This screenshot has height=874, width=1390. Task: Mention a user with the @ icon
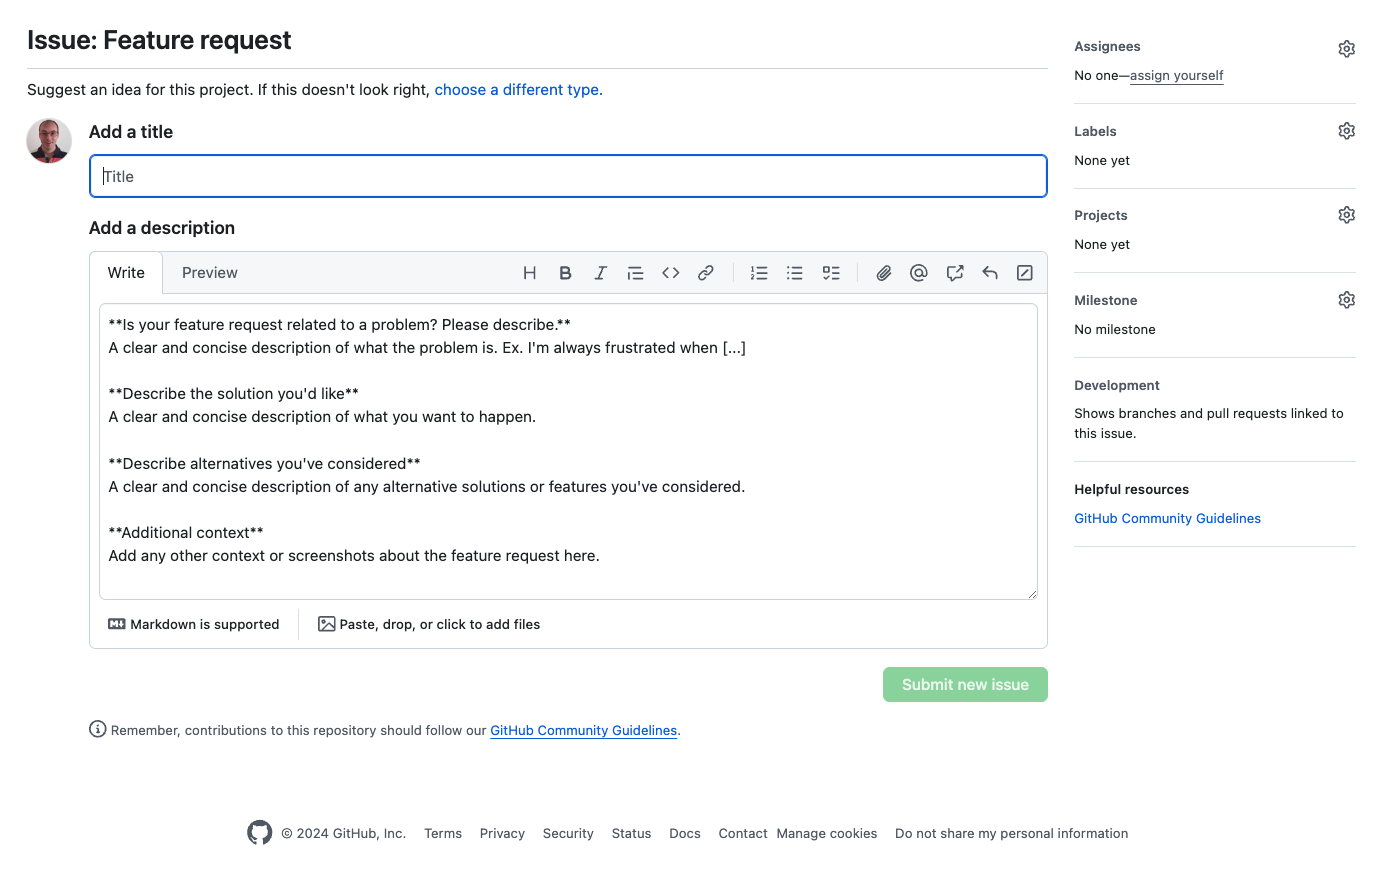click(x=919, y=273)
